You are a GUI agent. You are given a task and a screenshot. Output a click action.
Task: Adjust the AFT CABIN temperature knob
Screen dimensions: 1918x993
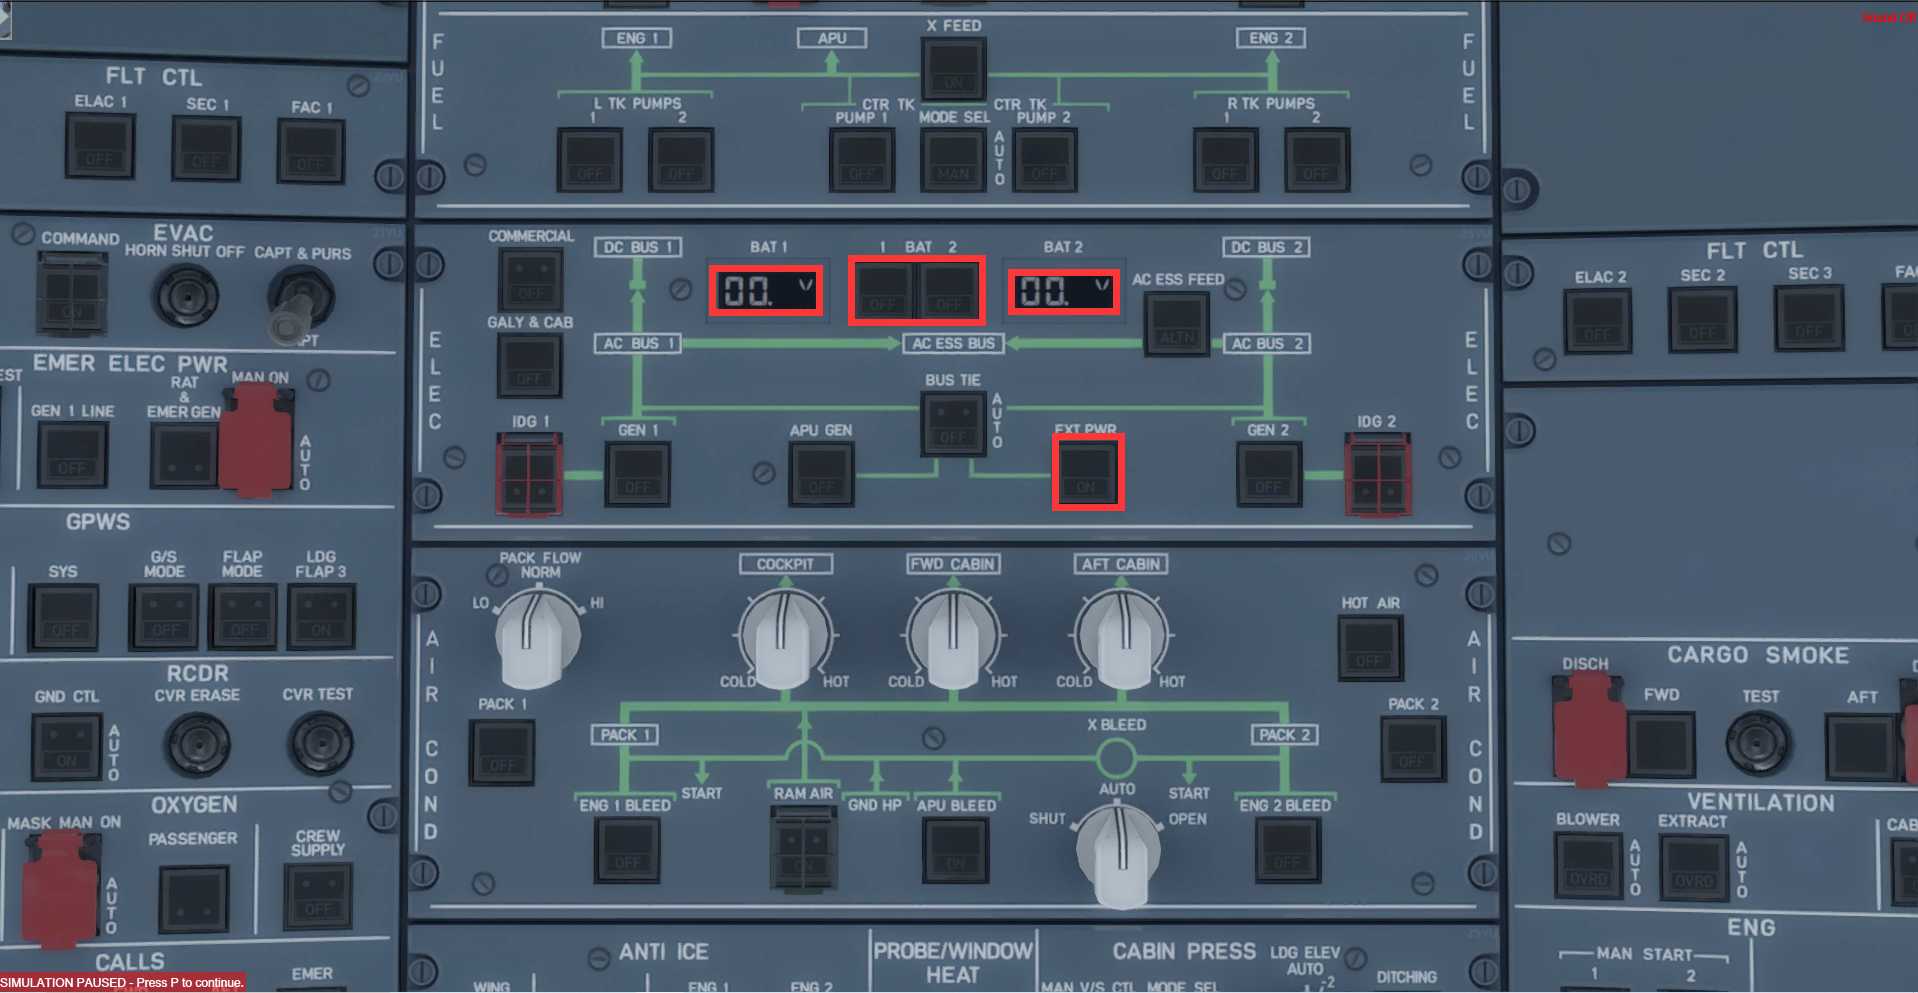point(1121,638)
